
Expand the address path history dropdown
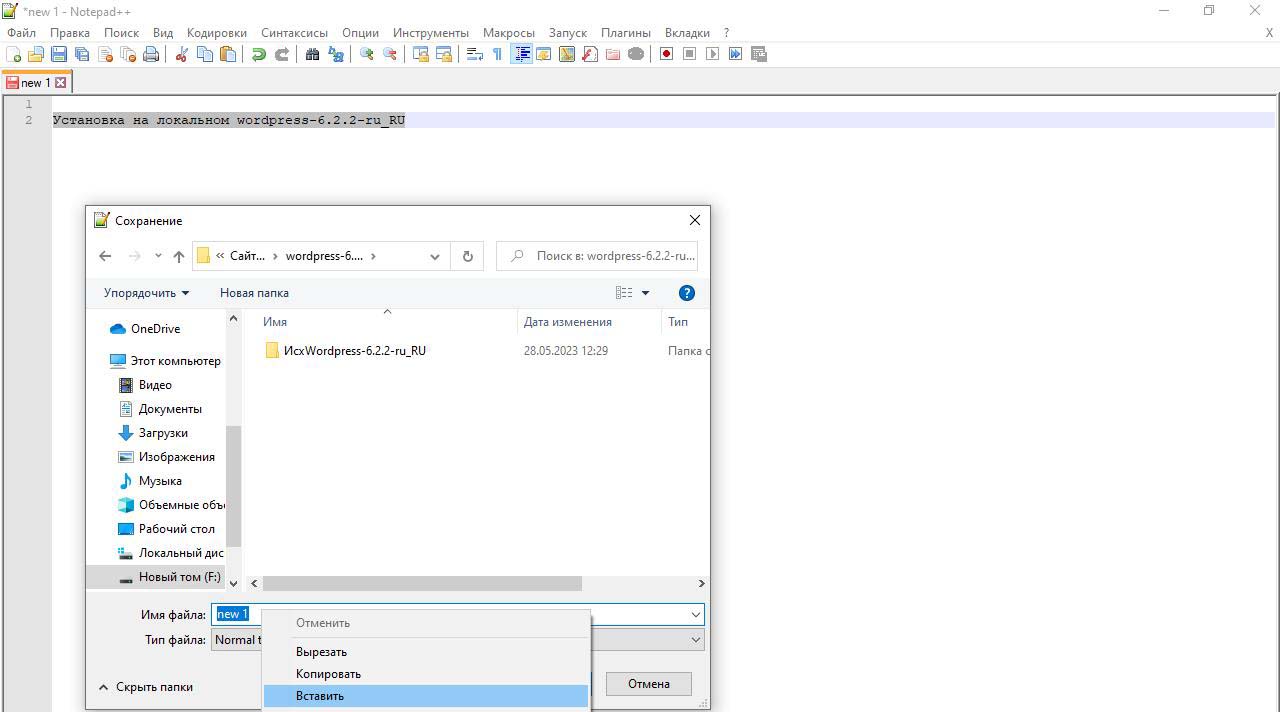[x=434, y=256]
